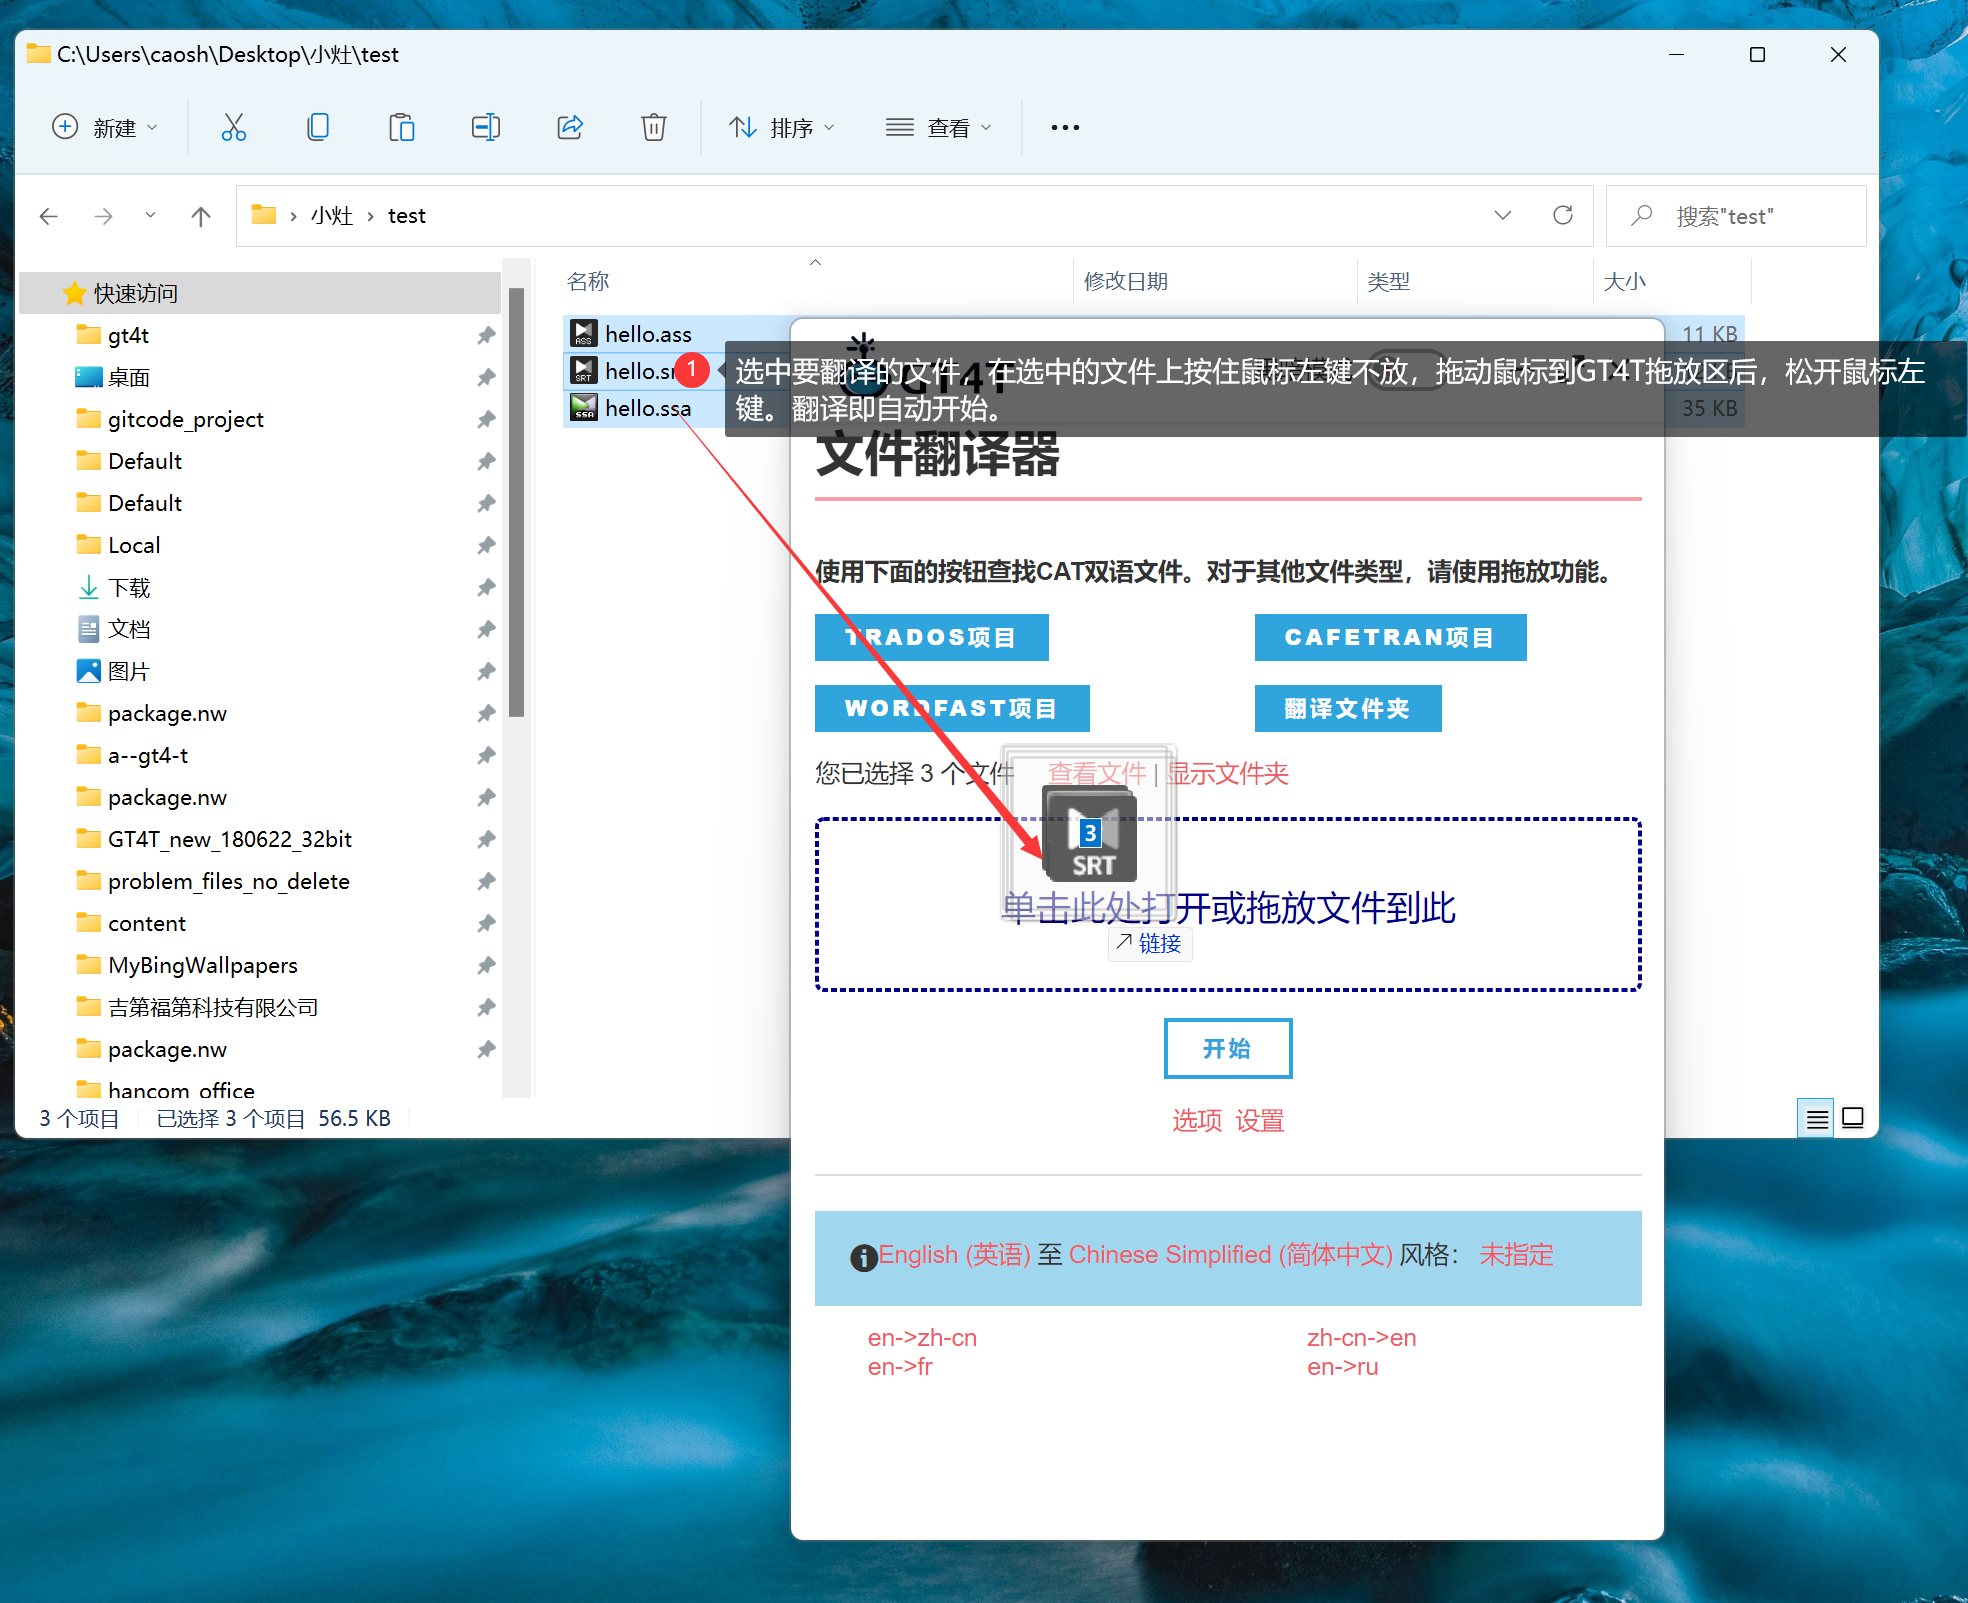Click the 开始 (Start) button
The width and height of the screenshot is (1968, 1603).
(1227, 1048)
